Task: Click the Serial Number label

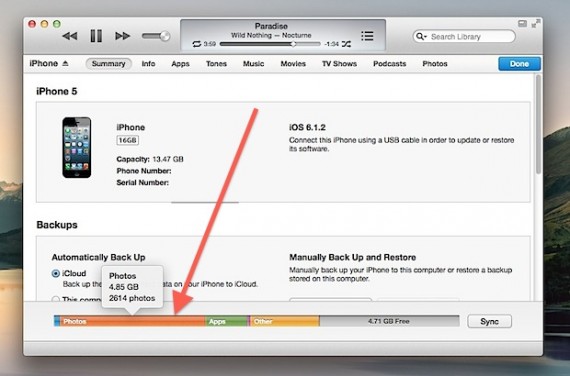Action: (142, 183)
